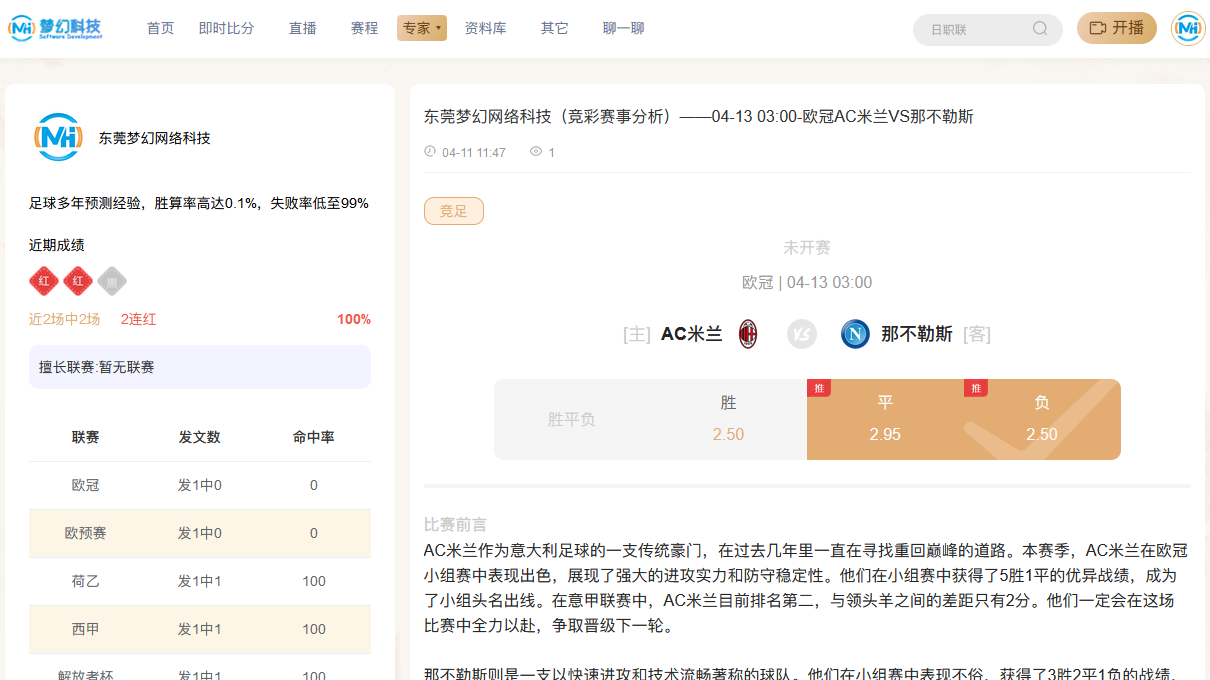The width and height of the screenshot is (1210, 680).
Task: Click the 100% hit-rate text
Action: point(354,319)
